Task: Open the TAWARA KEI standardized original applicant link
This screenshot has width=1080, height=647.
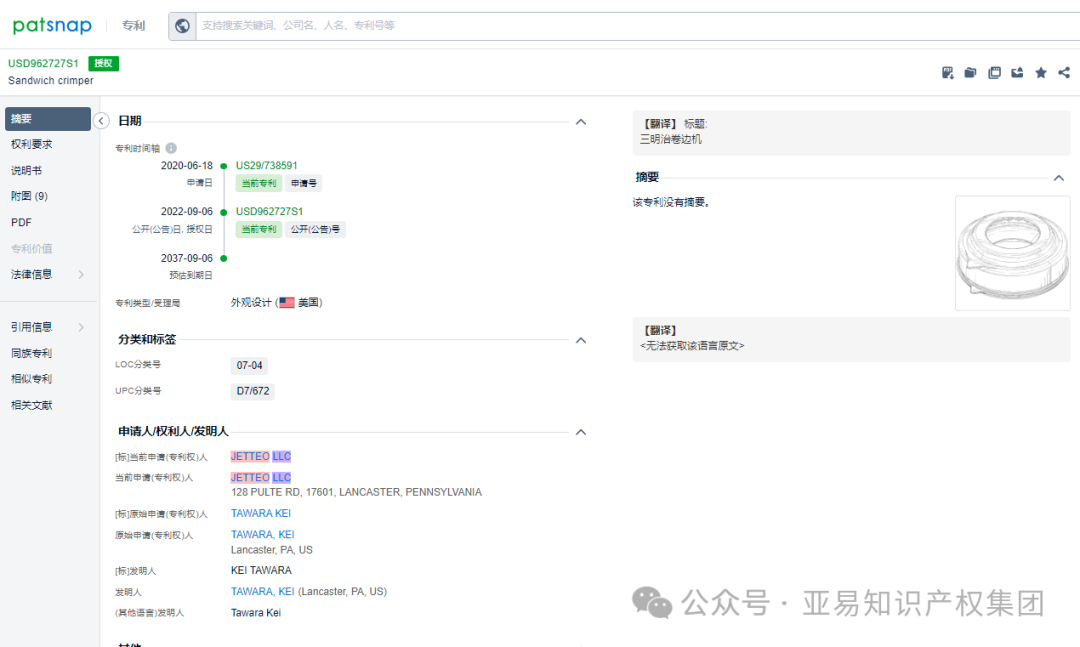Action: click(261, 513)
